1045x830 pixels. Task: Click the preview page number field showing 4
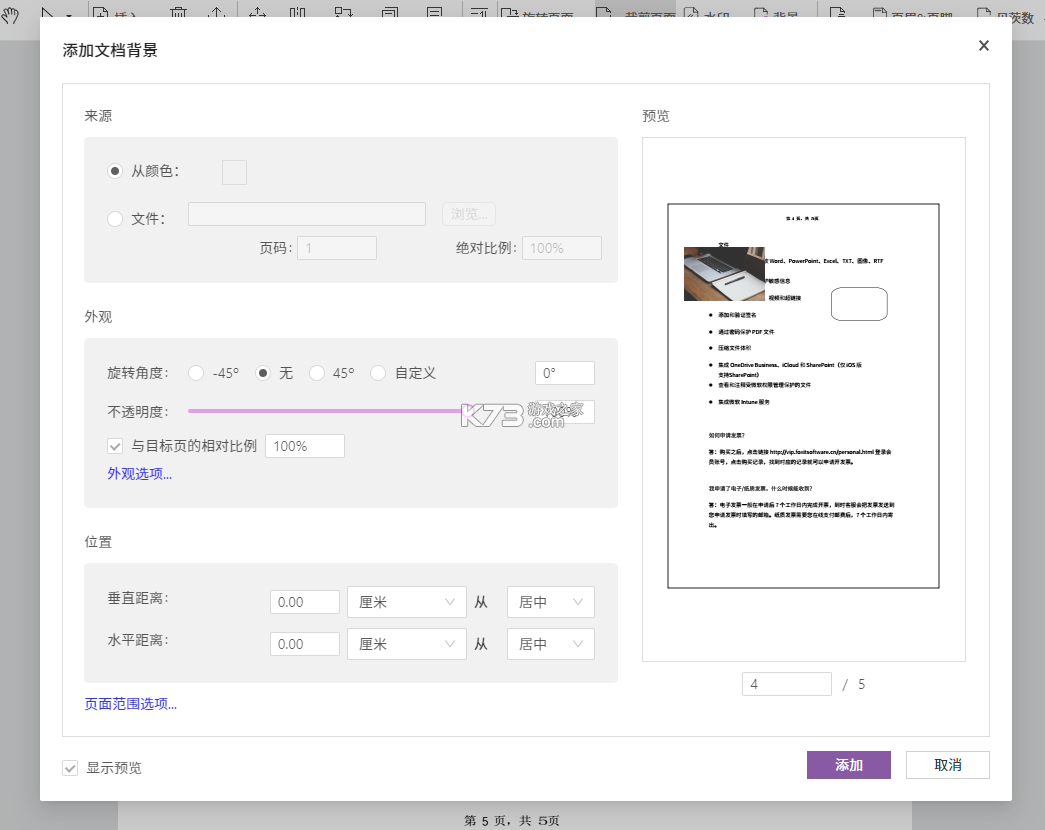point(786,684)
